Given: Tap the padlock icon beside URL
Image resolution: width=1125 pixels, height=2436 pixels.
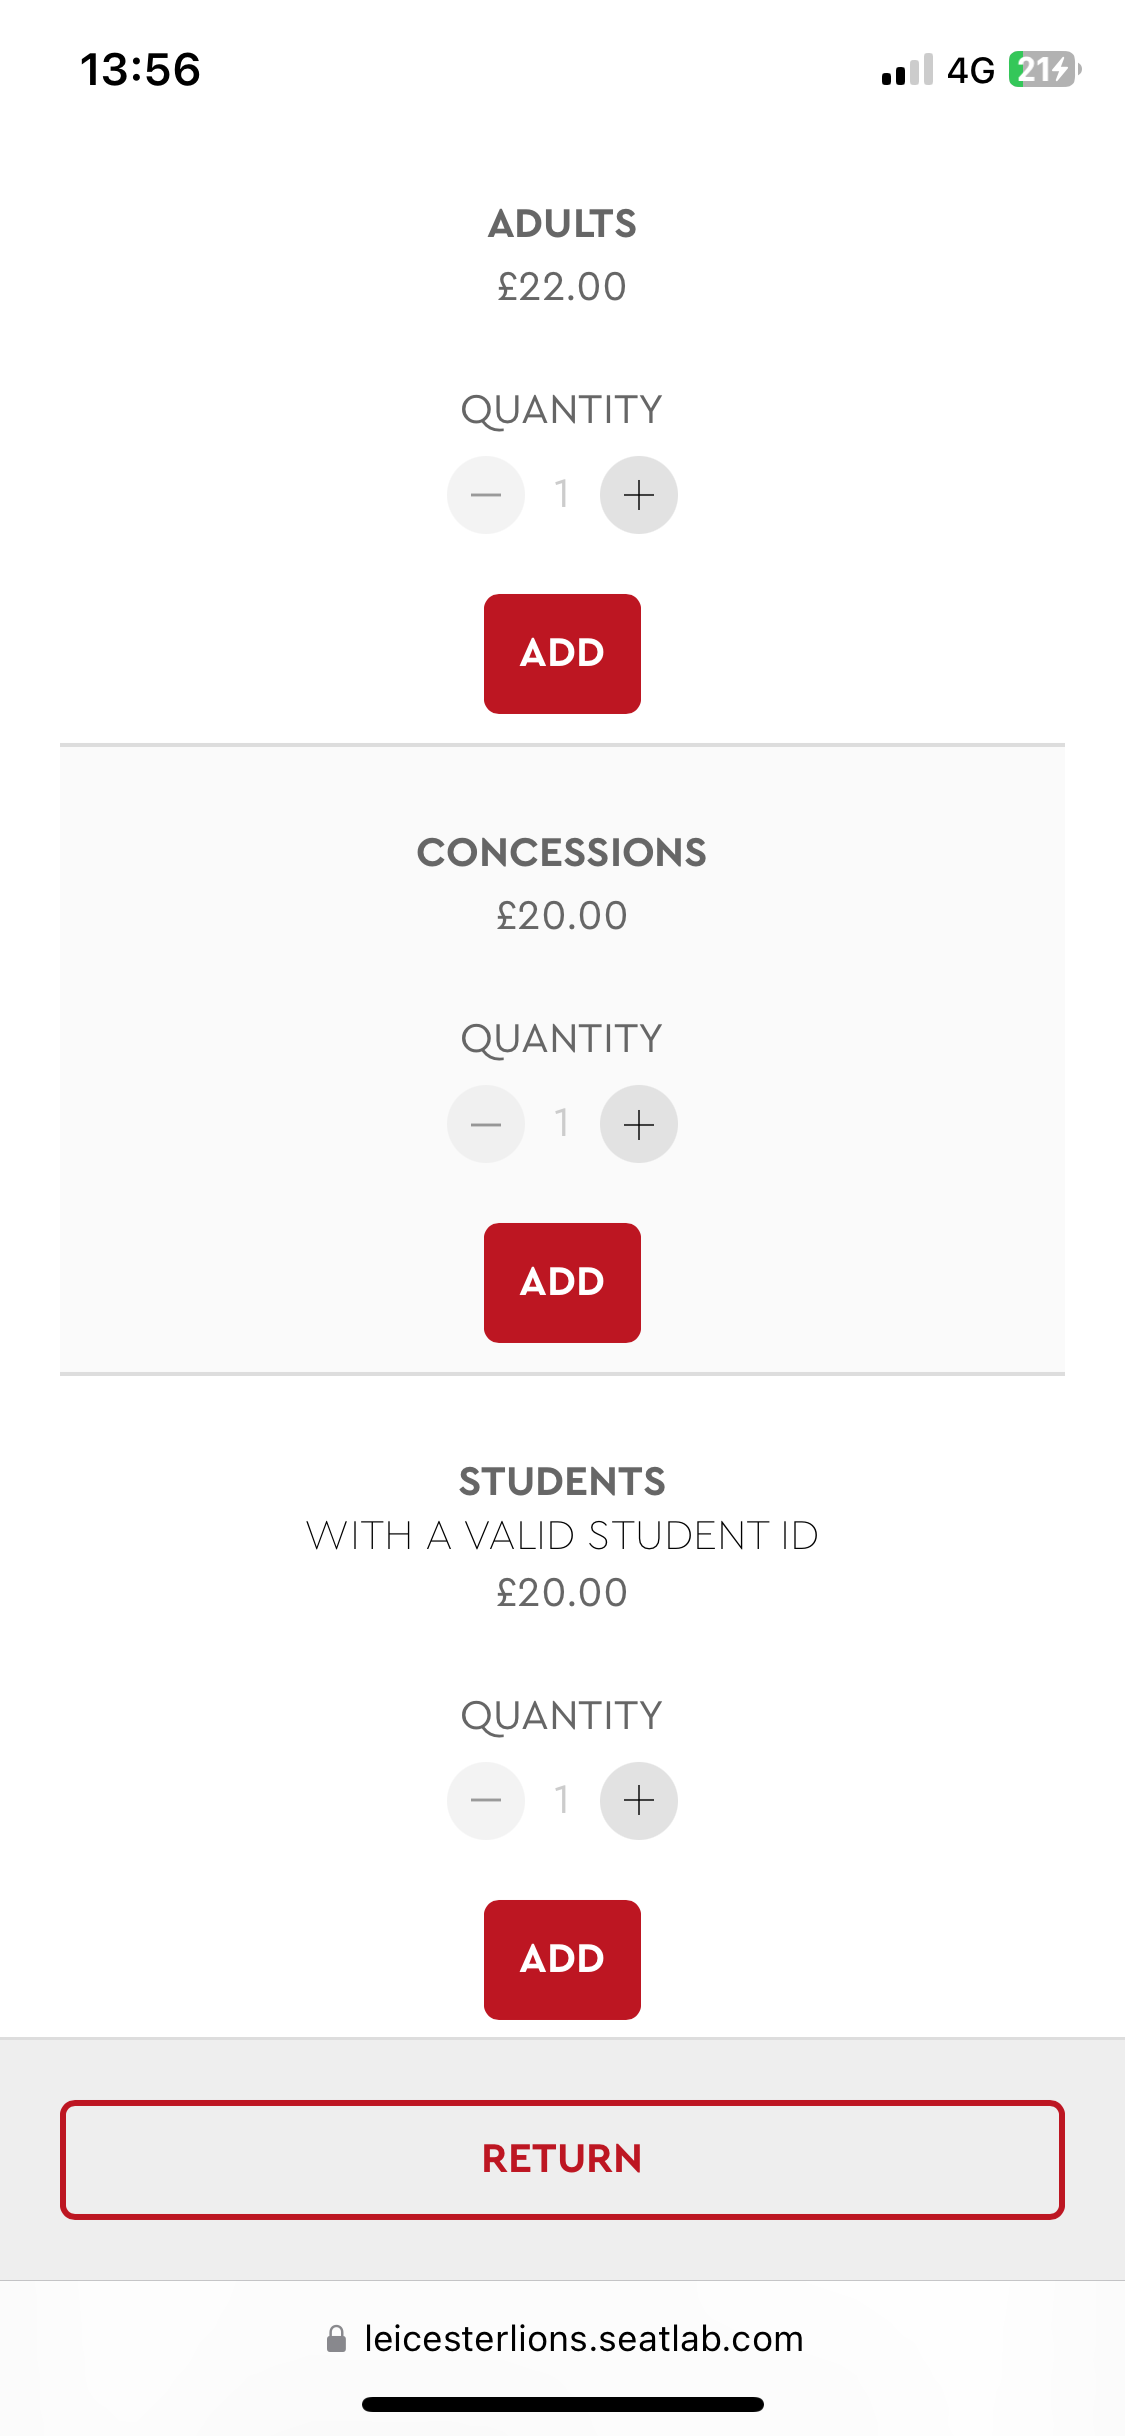Looking at the screenshot, I should click(x=337, y=2339).
